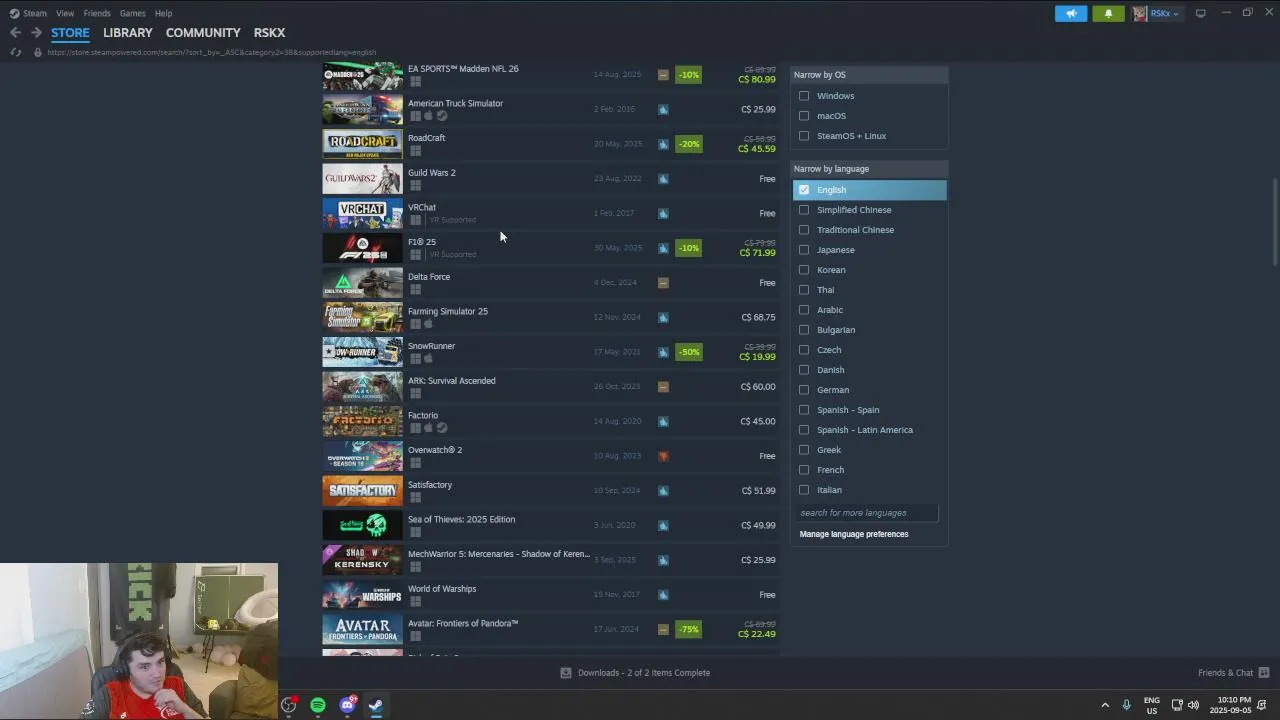Open the RoadCraft game thumbnail

(362, 144)
